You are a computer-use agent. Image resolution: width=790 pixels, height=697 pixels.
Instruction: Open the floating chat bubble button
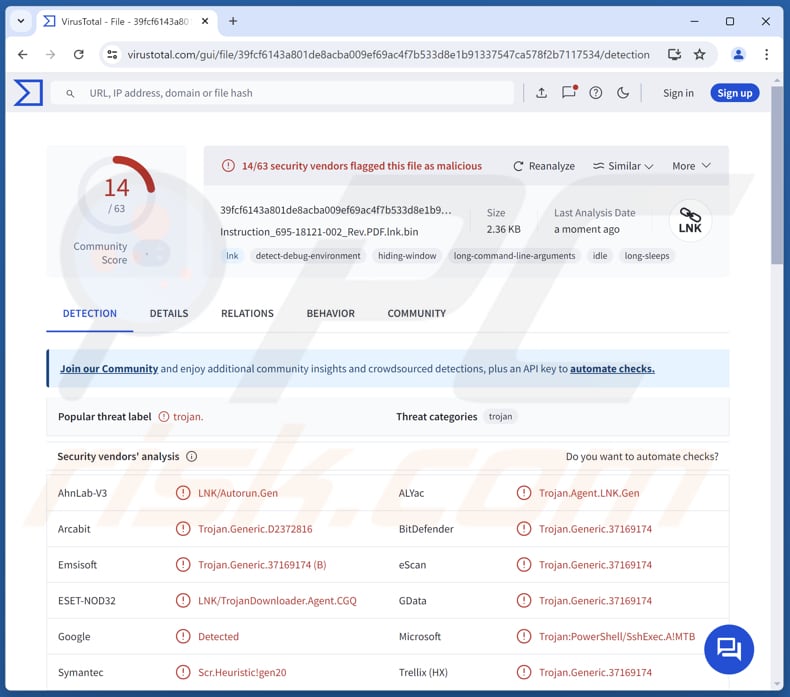pyautogui.click(x=729, y=649)
